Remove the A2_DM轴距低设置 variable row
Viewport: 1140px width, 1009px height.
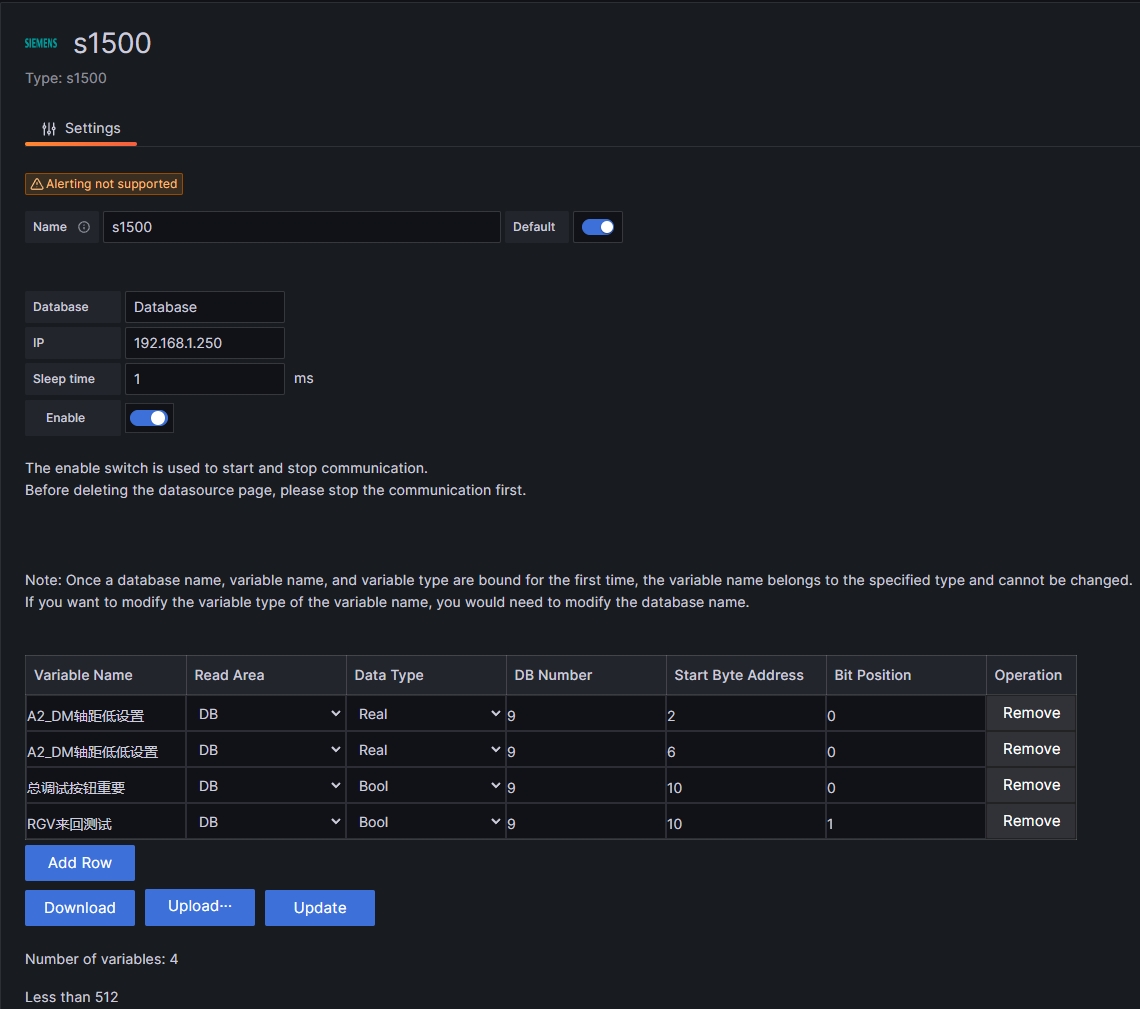coord(1031,713)
